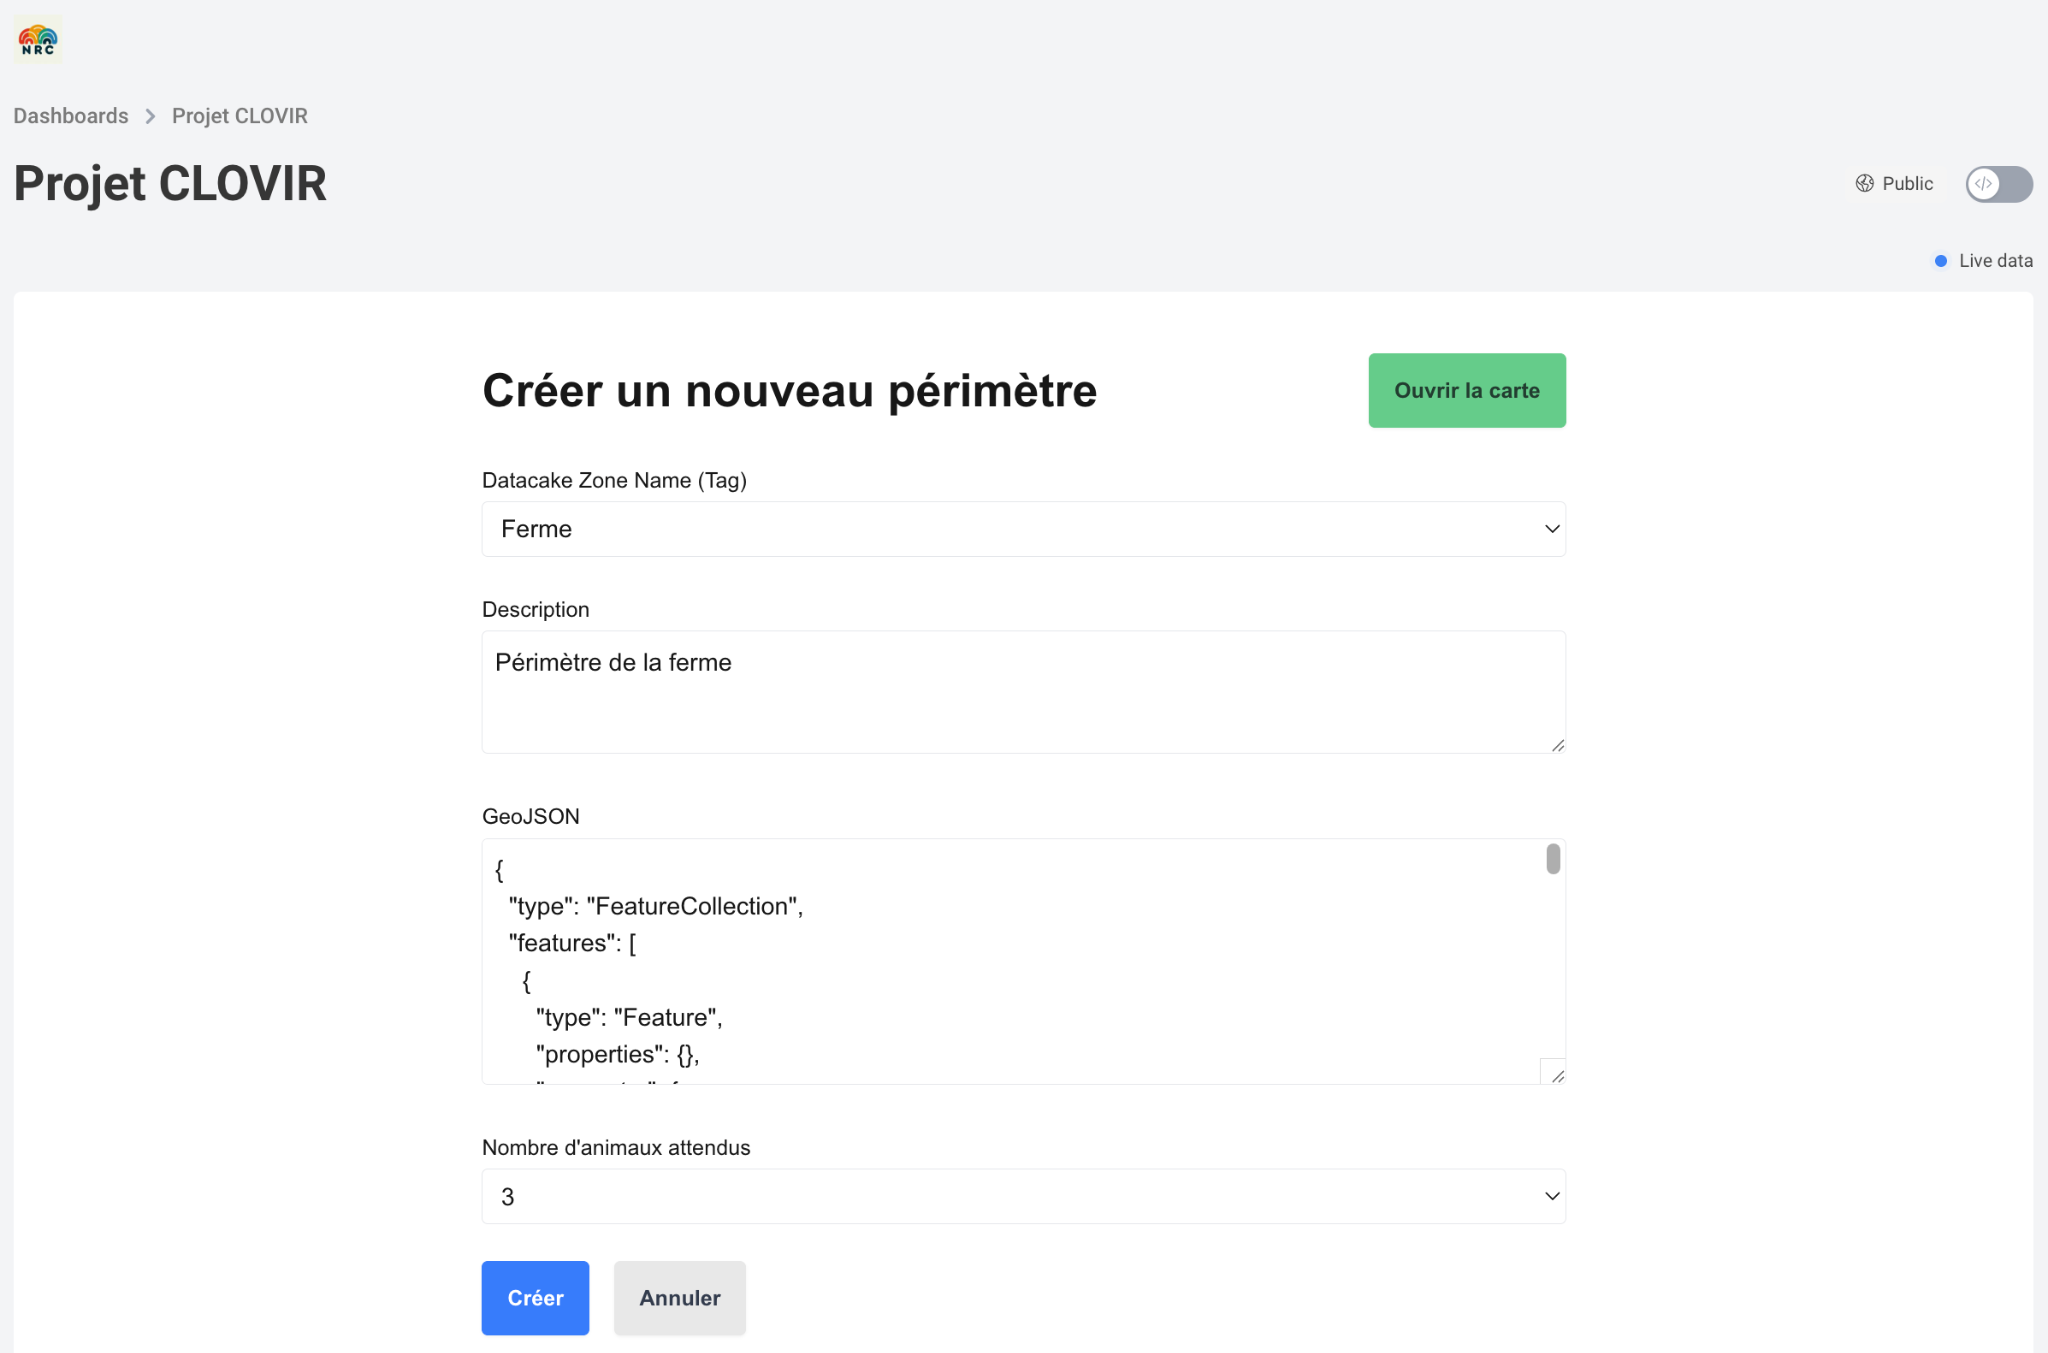
Task: Click the GeoJSON textarea scrollbar thumb
Action: (1552, 859)
